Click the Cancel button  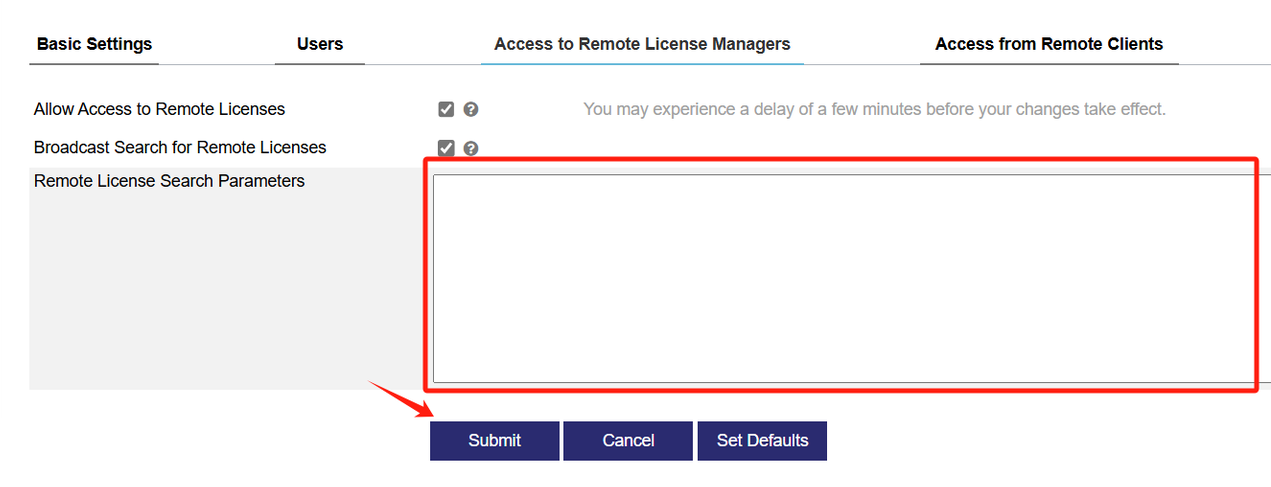[x=628, y=440]
